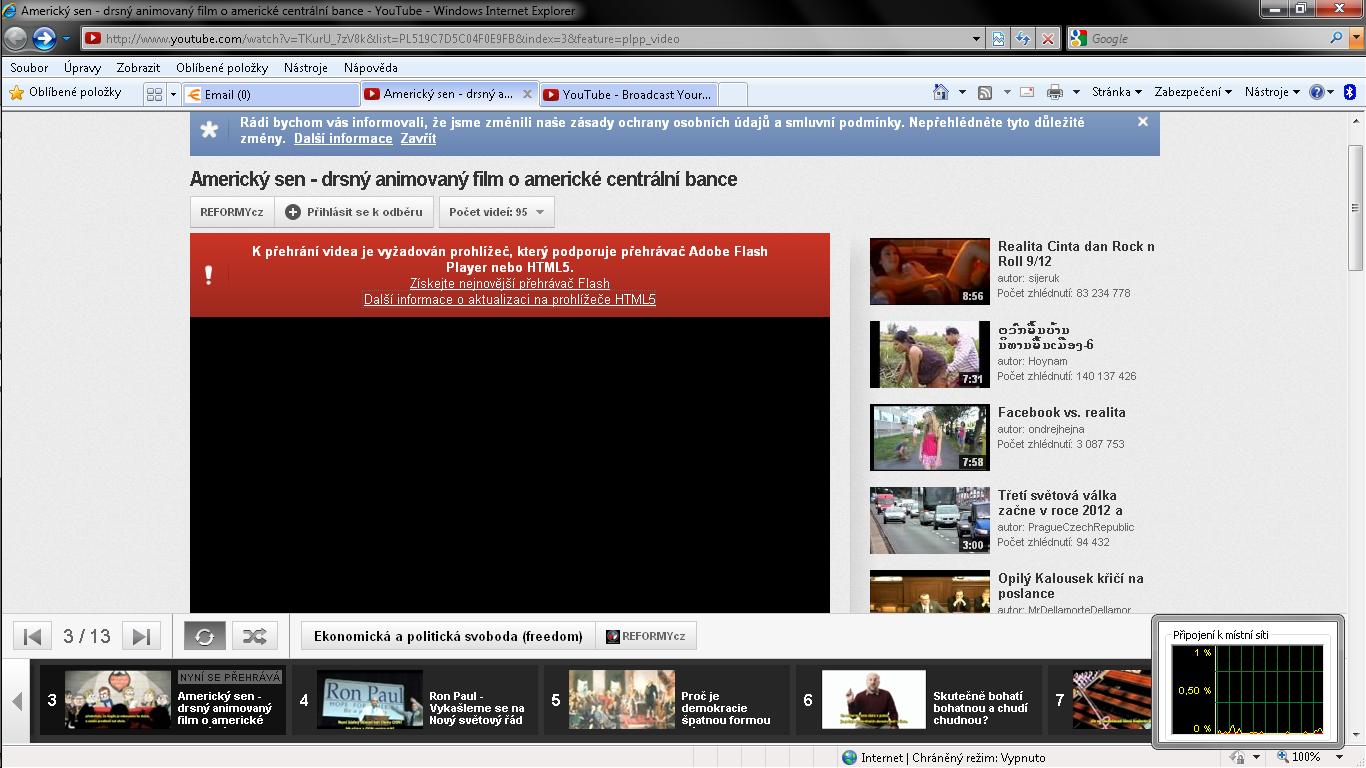Open the Nápověda menu

coord(371,68)
